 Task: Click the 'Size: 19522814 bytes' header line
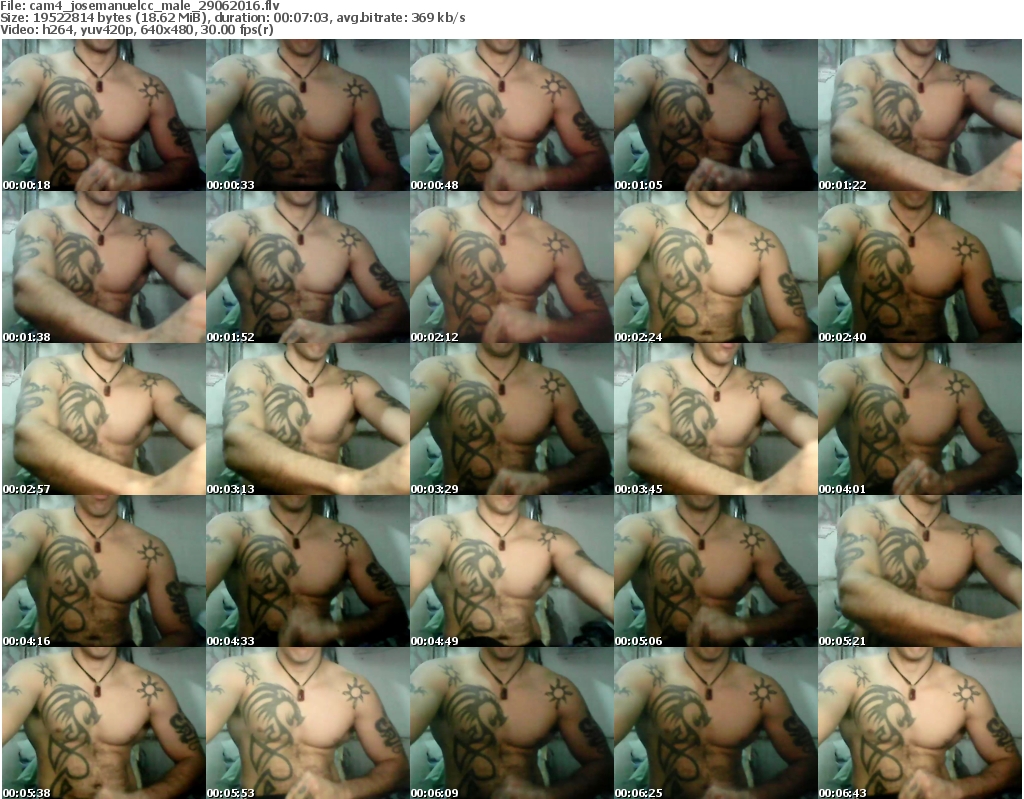click(x=232, y=18)
